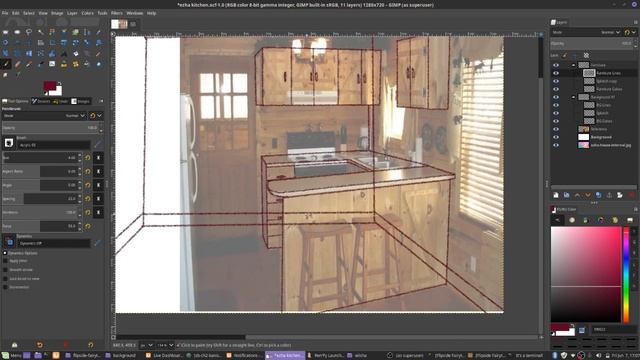Hide the Reference layer
This screenshot has width=640, height=360.
click(x=556, y=129)
